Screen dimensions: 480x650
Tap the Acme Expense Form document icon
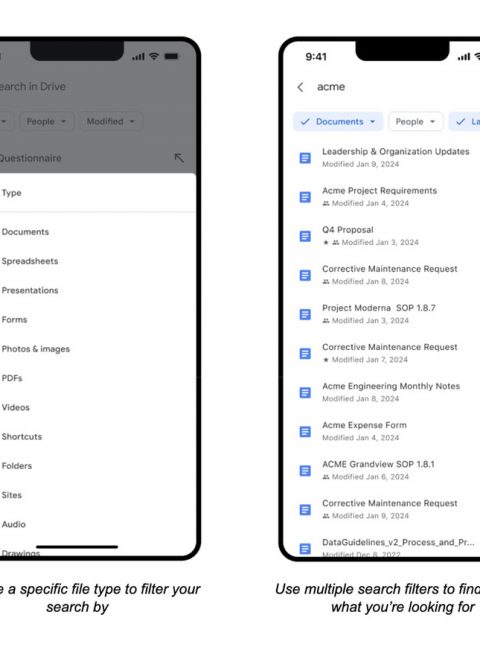point(305,432)
